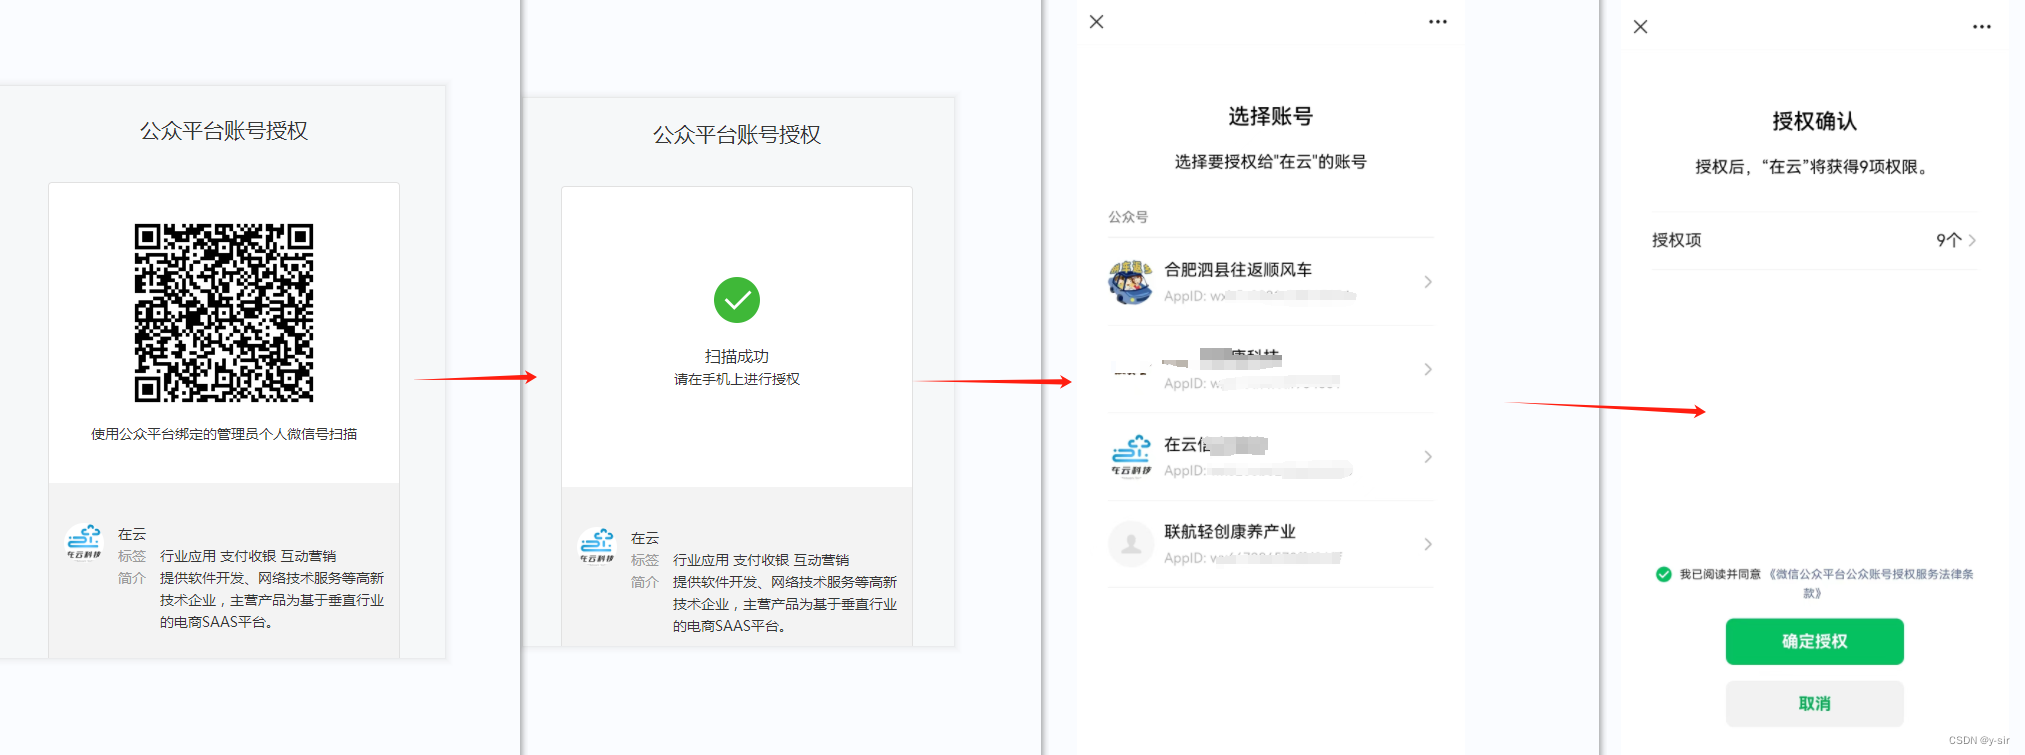
Task: Click the 授权项 row label
Action: point(1677,240)
